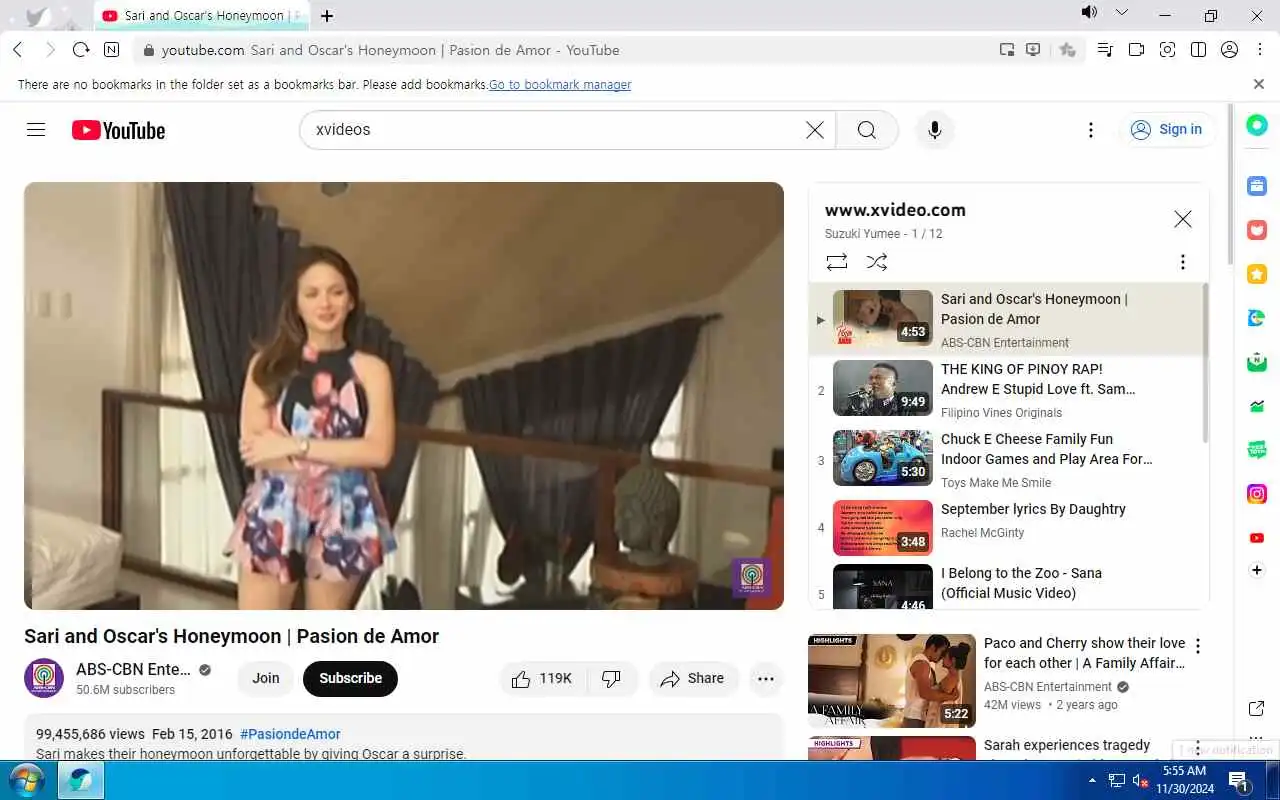This screenshot has width=1280, height=800.
Task: Open the browser profile icon
Action: [x=1230, y=50]
